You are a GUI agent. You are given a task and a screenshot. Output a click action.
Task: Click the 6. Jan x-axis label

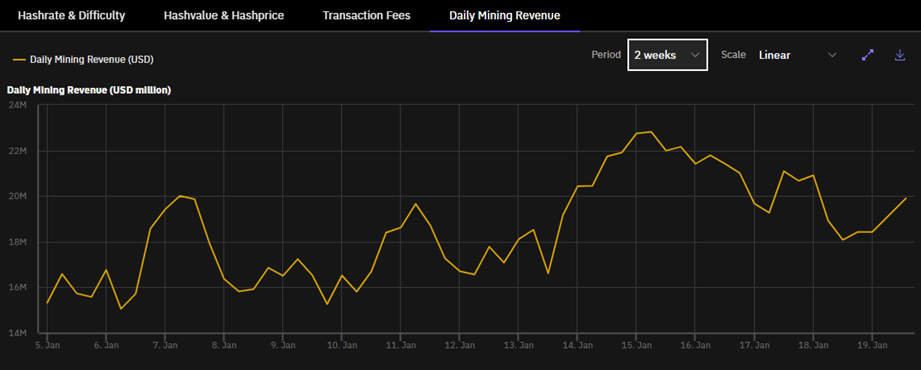[x=106, y=345]
